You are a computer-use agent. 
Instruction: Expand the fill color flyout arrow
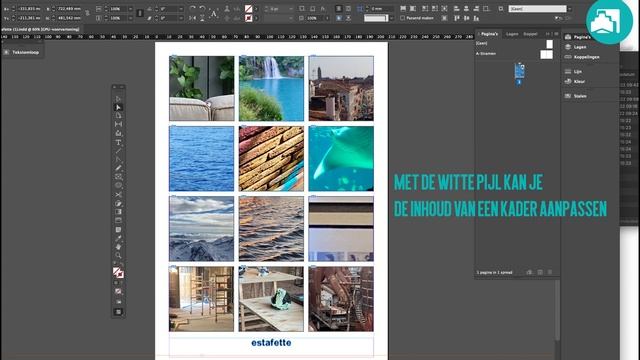tap(256, 9)
